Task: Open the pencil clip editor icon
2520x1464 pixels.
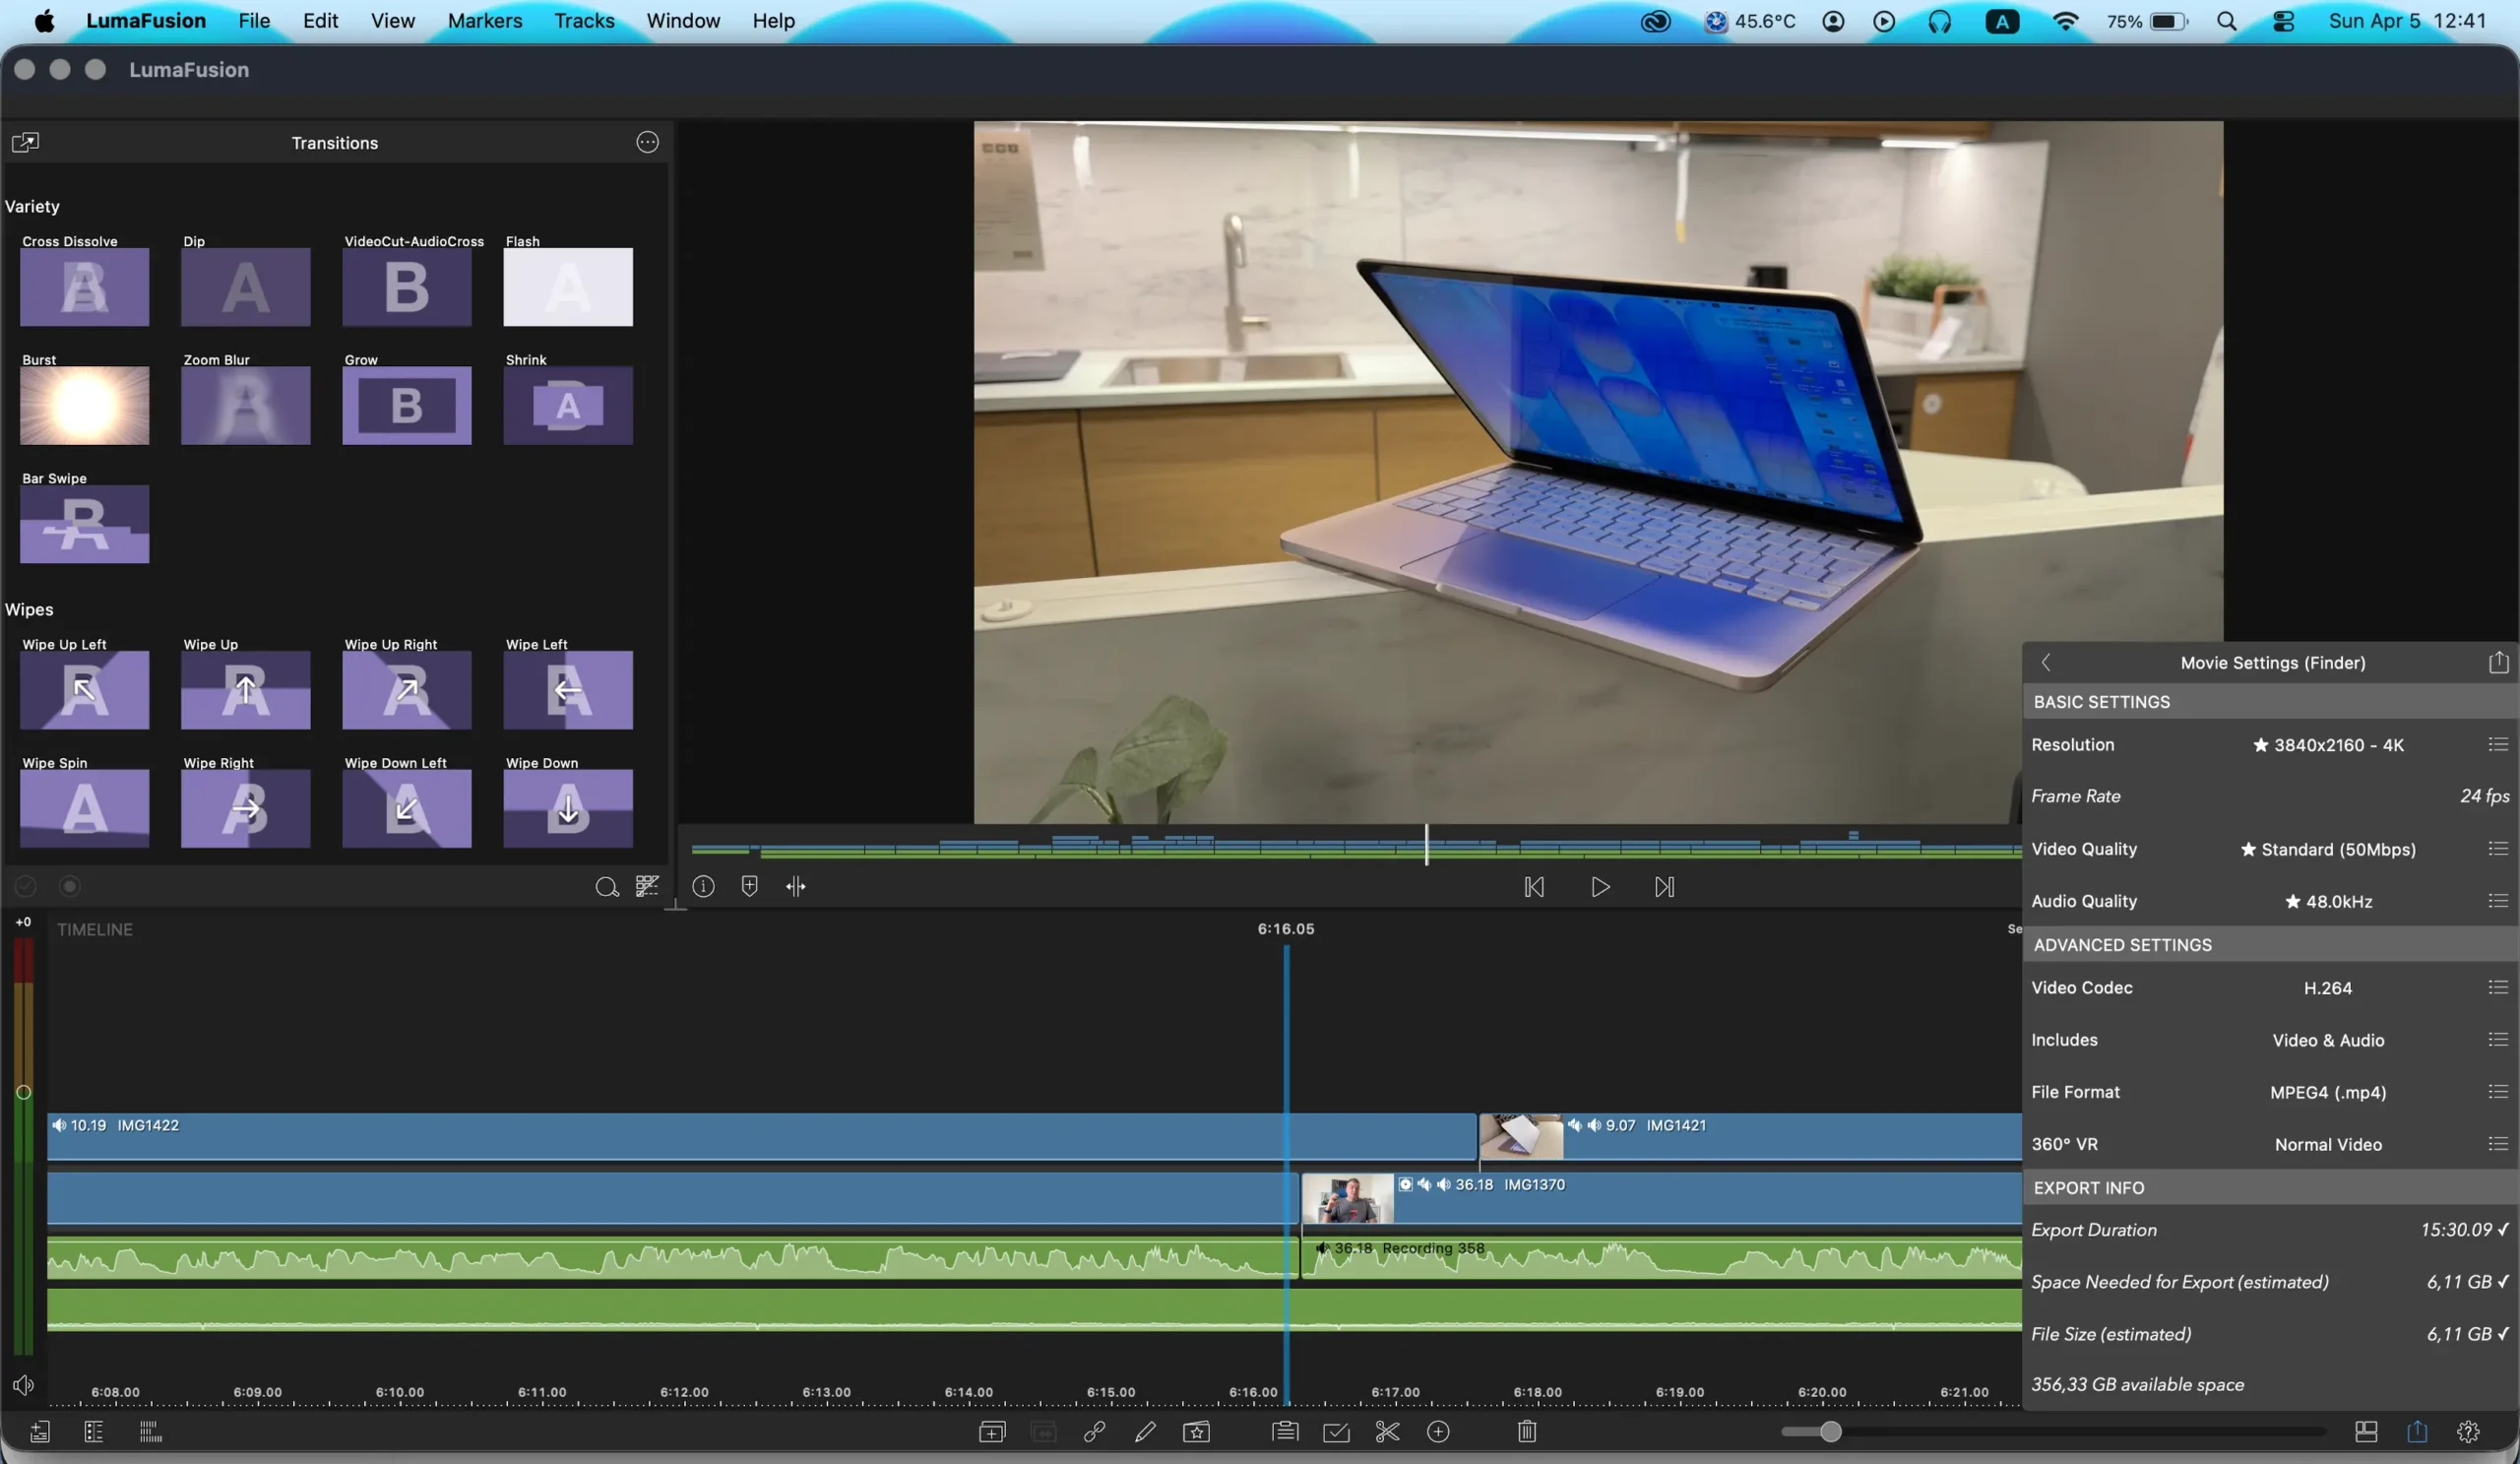Action: (1145, 1432)
